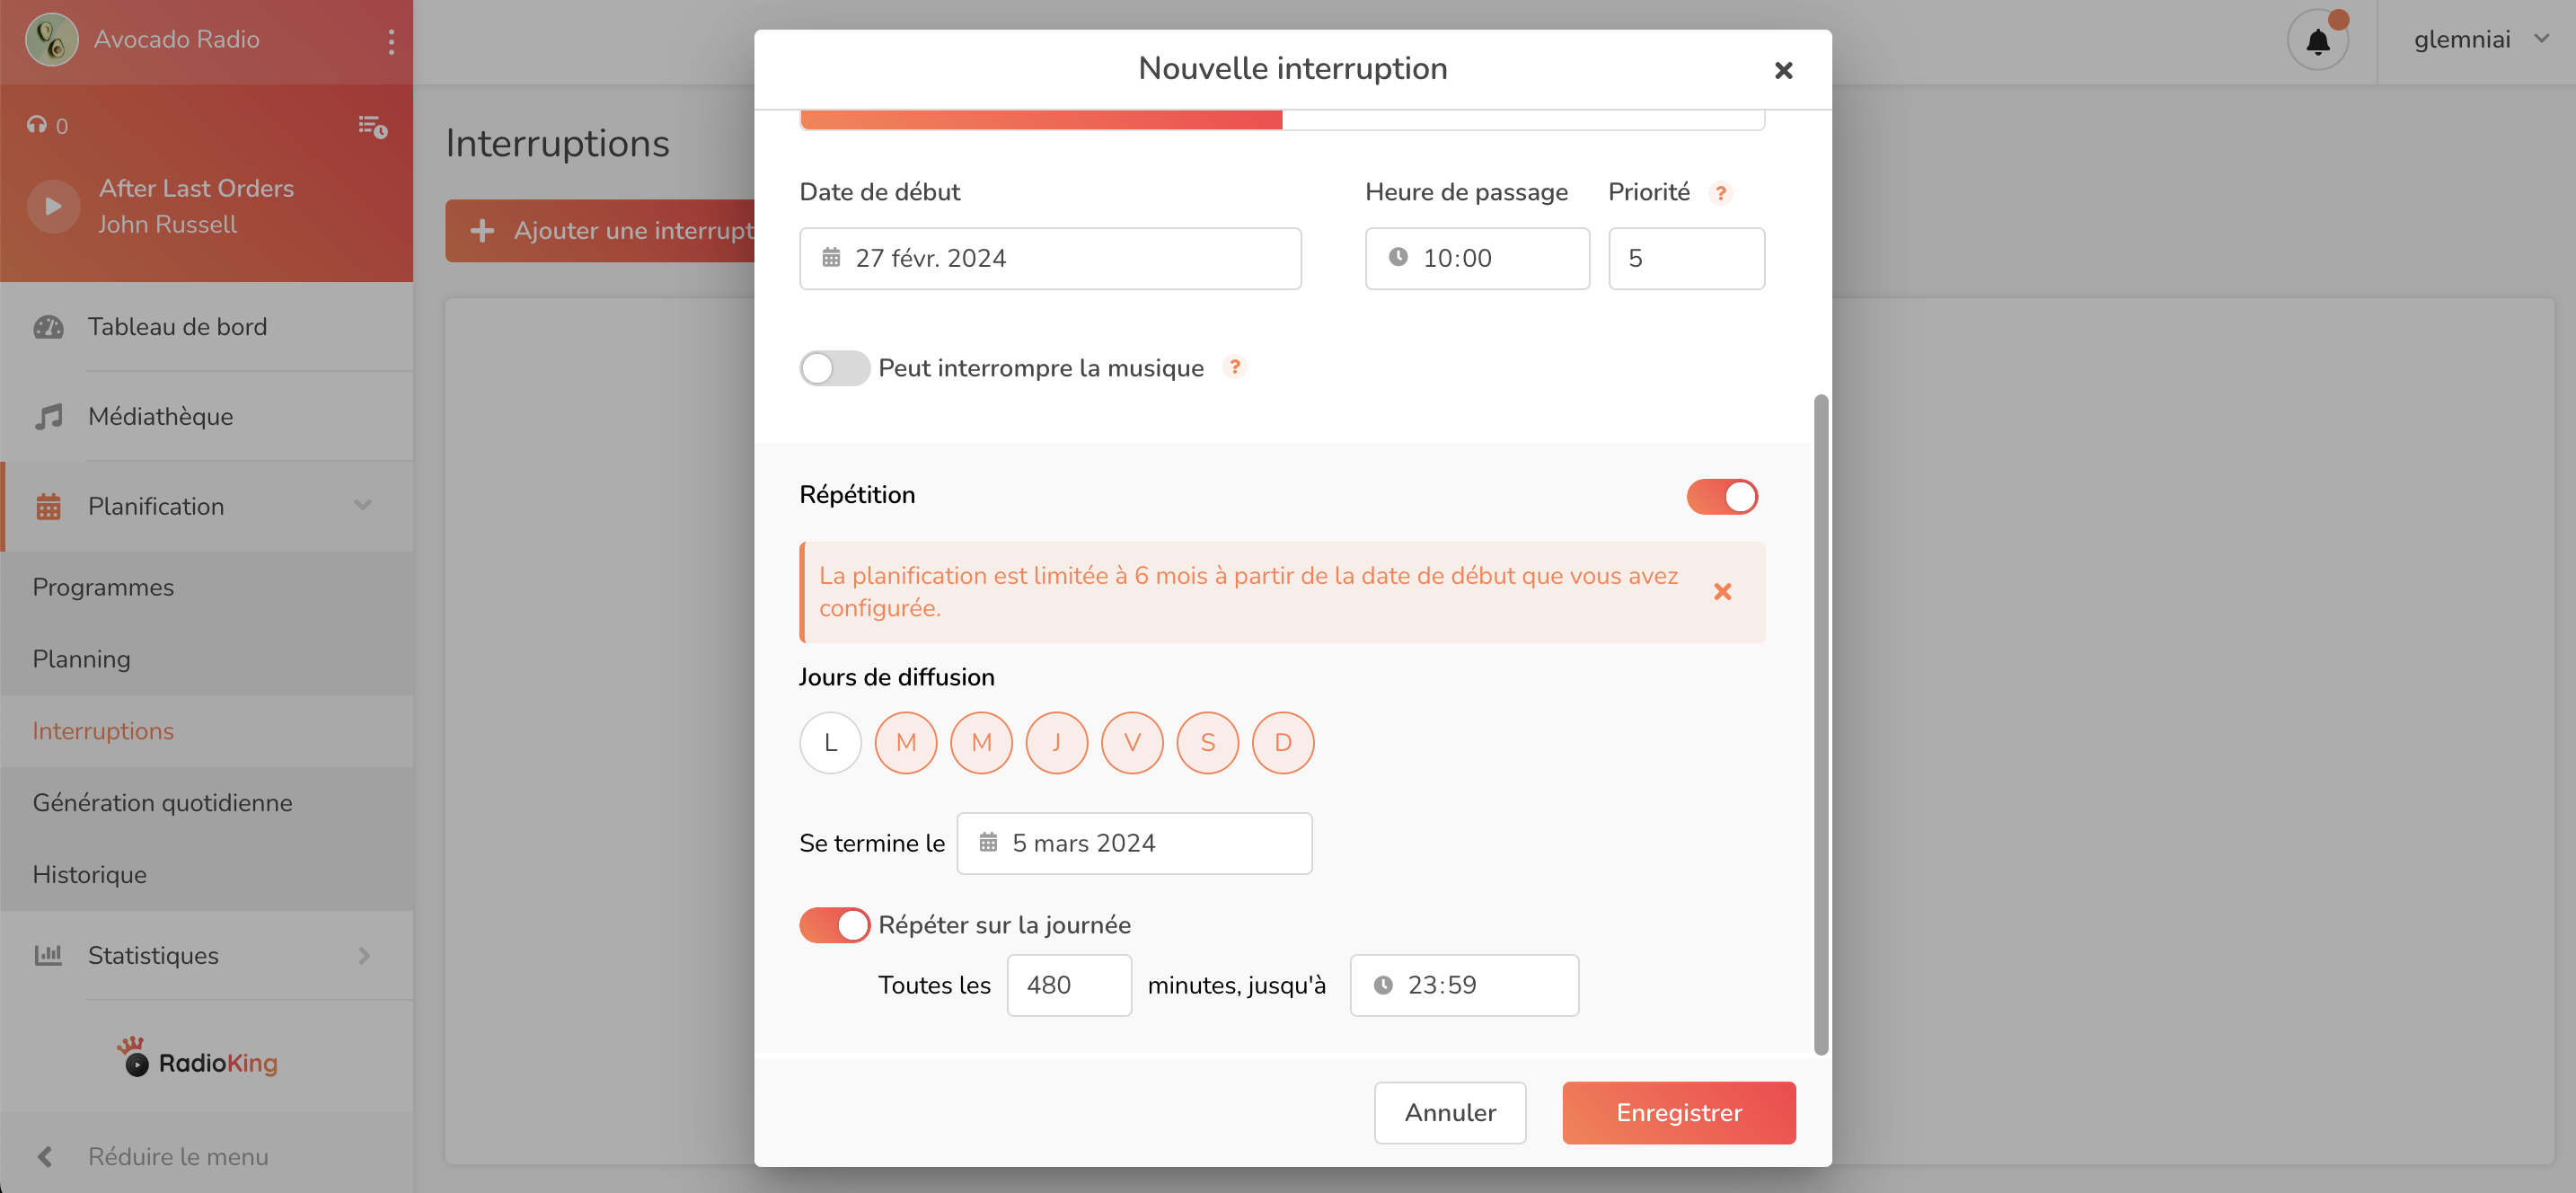Play the After Last Orders track
Viewport: 2576px width, 1193px height.
[x=53, y=206]
